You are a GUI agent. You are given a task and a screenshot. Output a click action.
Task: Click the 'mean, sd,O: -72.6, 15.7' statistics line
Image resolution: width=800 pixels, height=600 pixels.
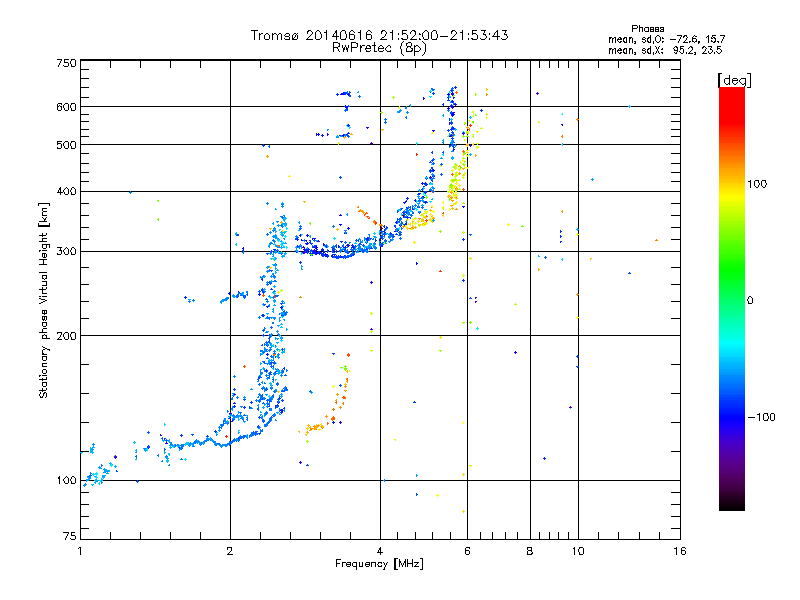[666, 39]
